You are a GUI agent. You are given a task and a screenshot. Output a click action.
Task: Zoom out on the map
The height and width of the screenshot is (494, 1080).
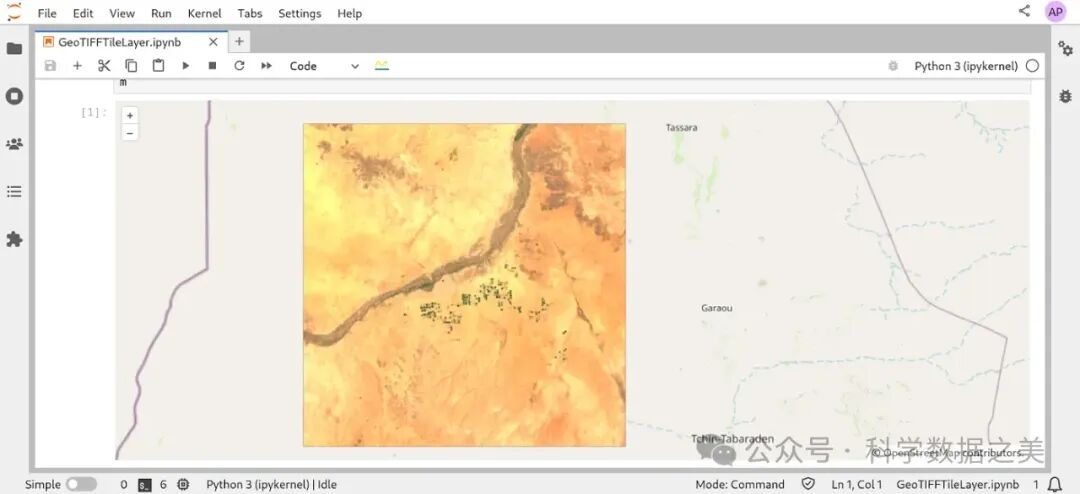tap(130, 132)
